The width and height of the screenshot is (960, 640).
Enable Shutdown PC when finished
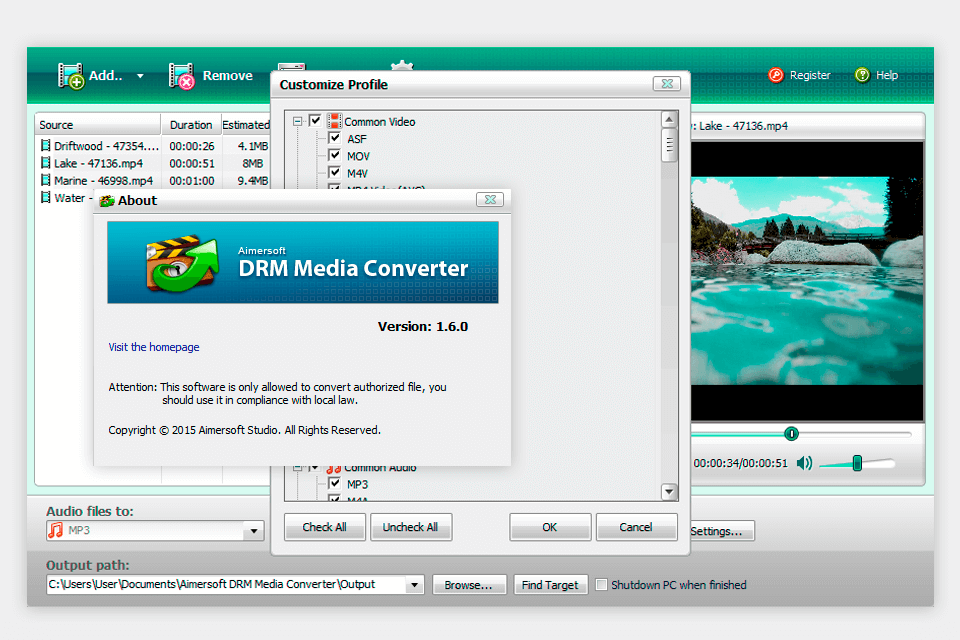coord(602,585)
